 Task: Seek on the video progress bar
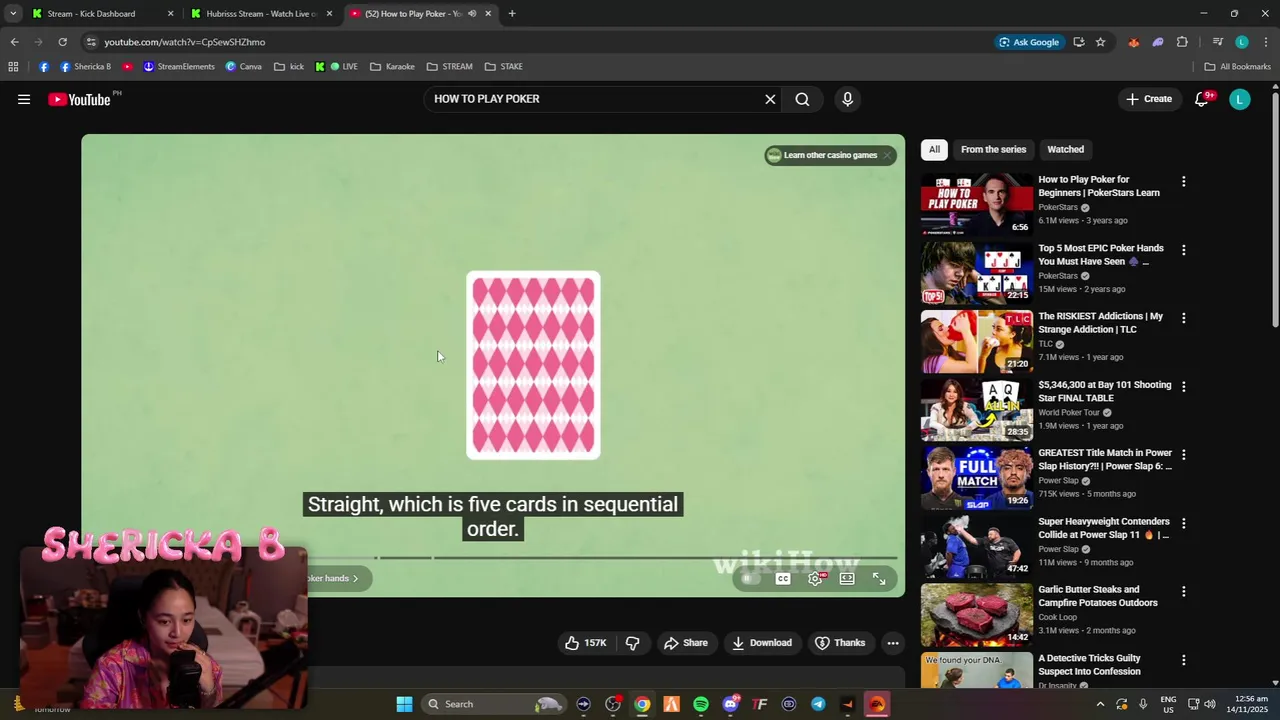pyautogui.click(x=601, y=557)
